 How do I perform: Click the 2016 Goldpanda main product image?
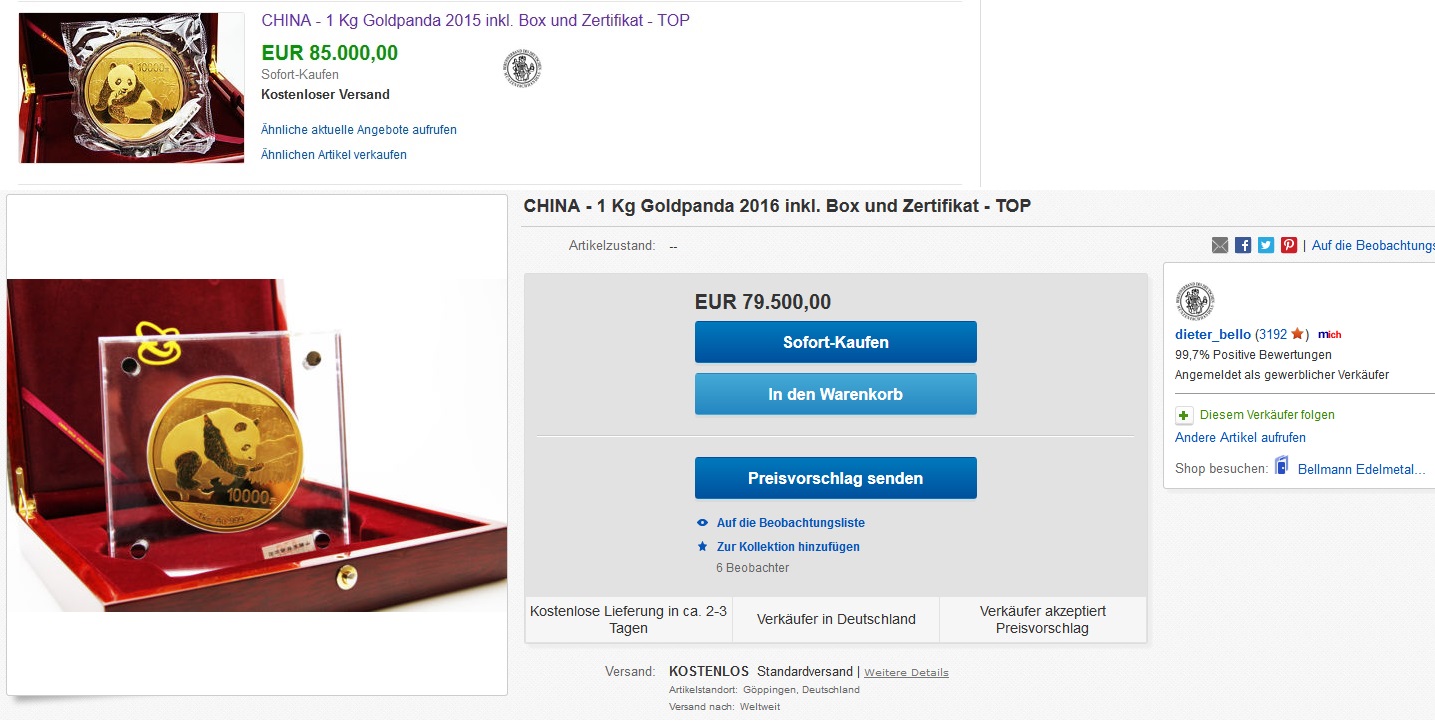pos(257,445)
